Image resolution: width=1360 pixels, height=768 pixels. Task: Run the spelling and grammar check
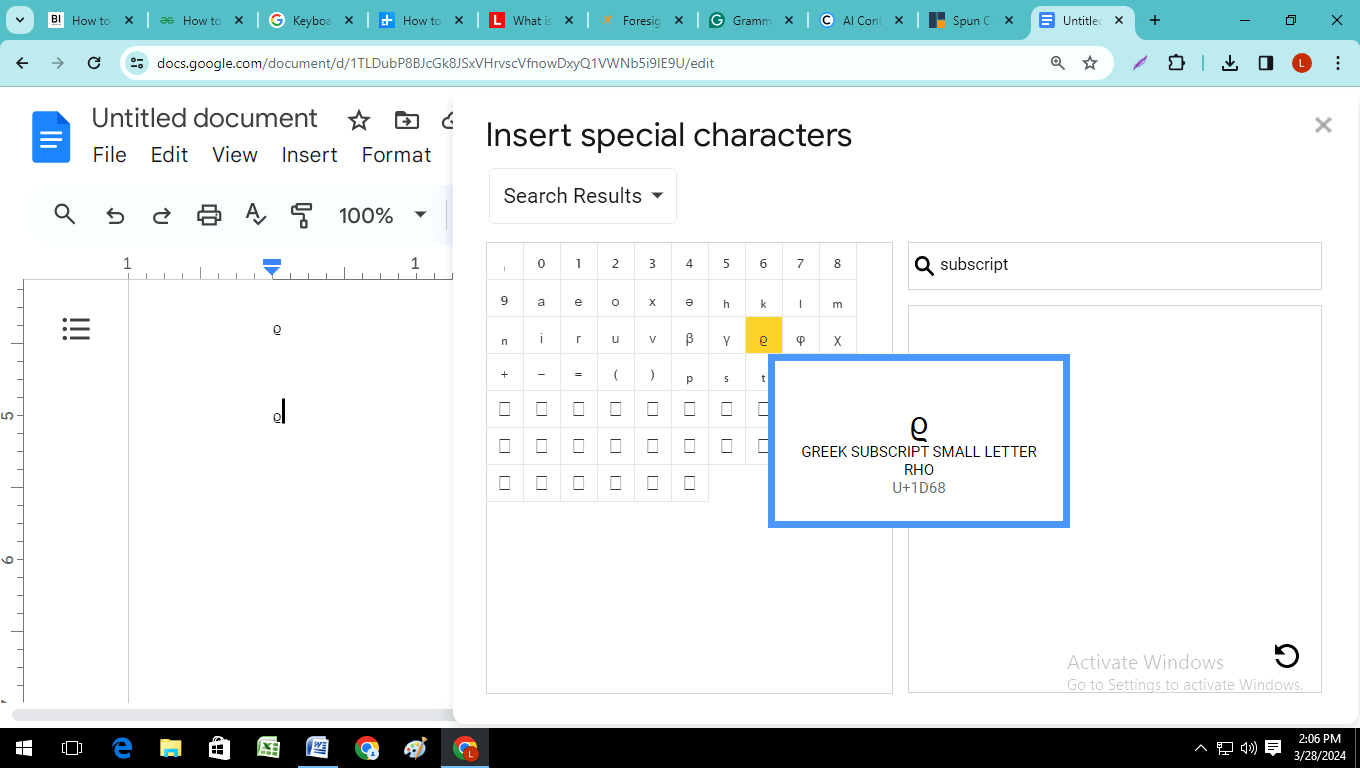(x=255, y=214)
